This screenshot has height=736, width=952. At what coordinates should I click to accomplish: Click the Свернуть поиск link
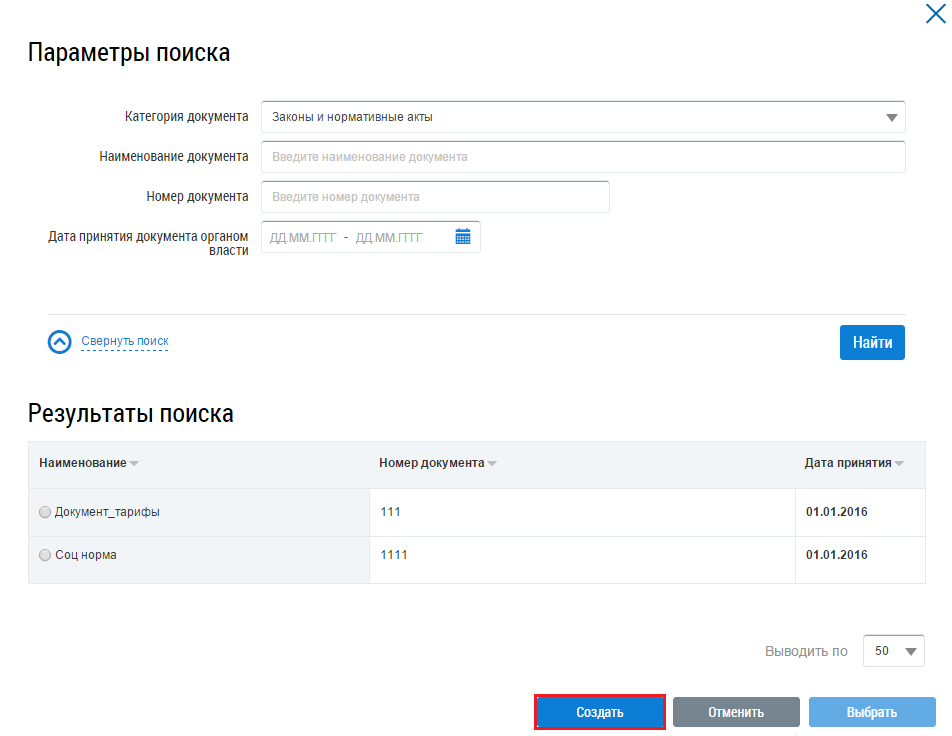coord(125,342)
